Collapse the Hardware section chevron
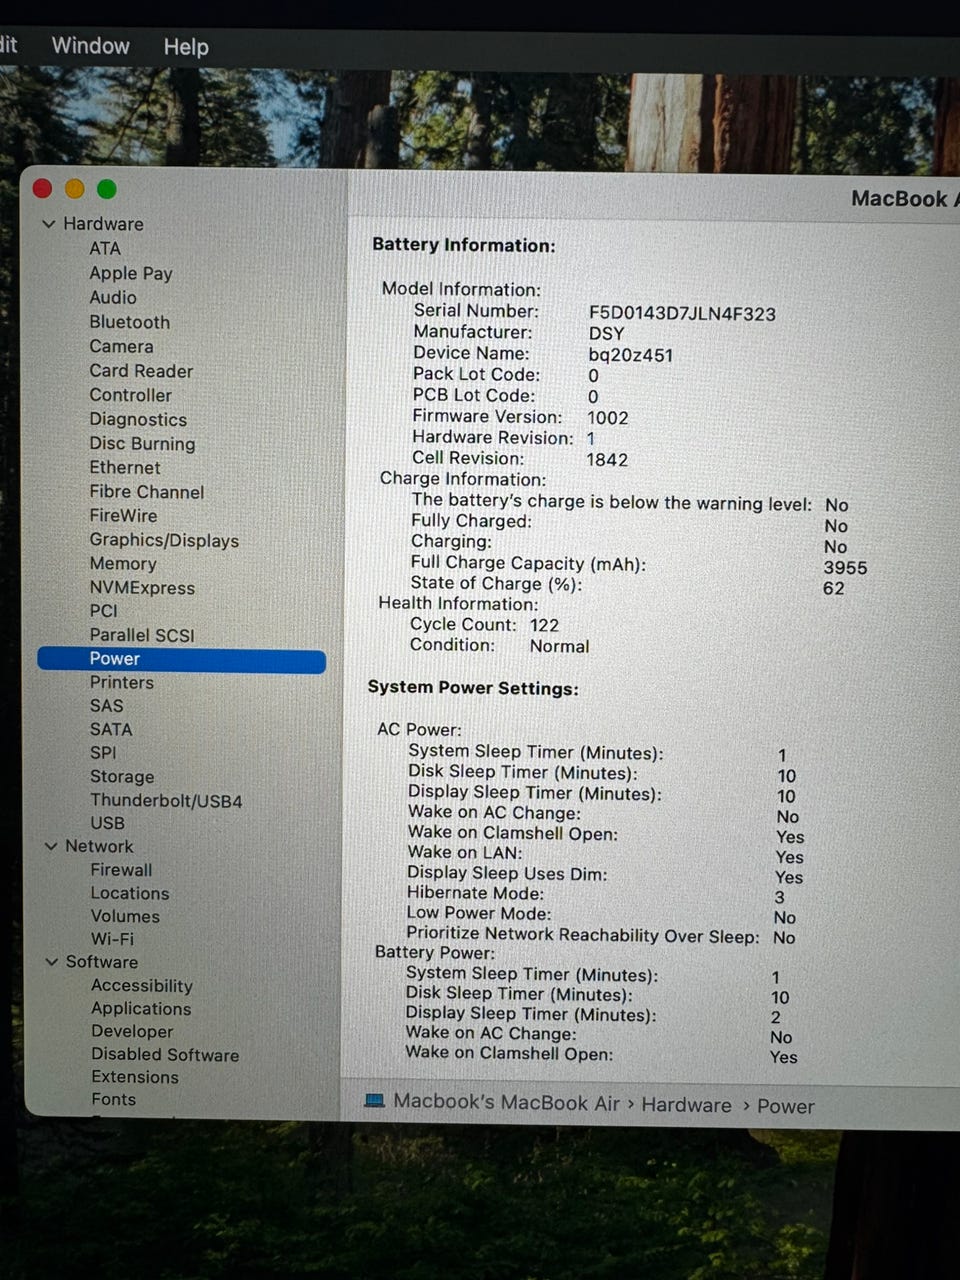Viewport: 960px width, 1280px height. pos(49,224)
